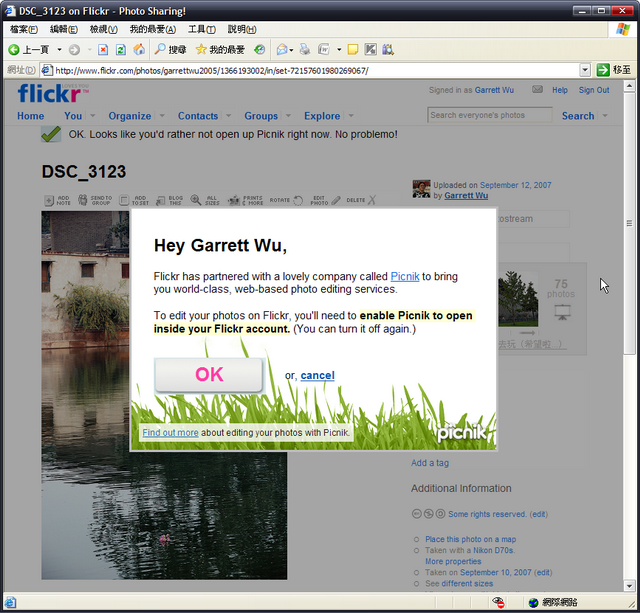Click the Refresh page icon
The image size is (640, 613).
coord(120,50)
